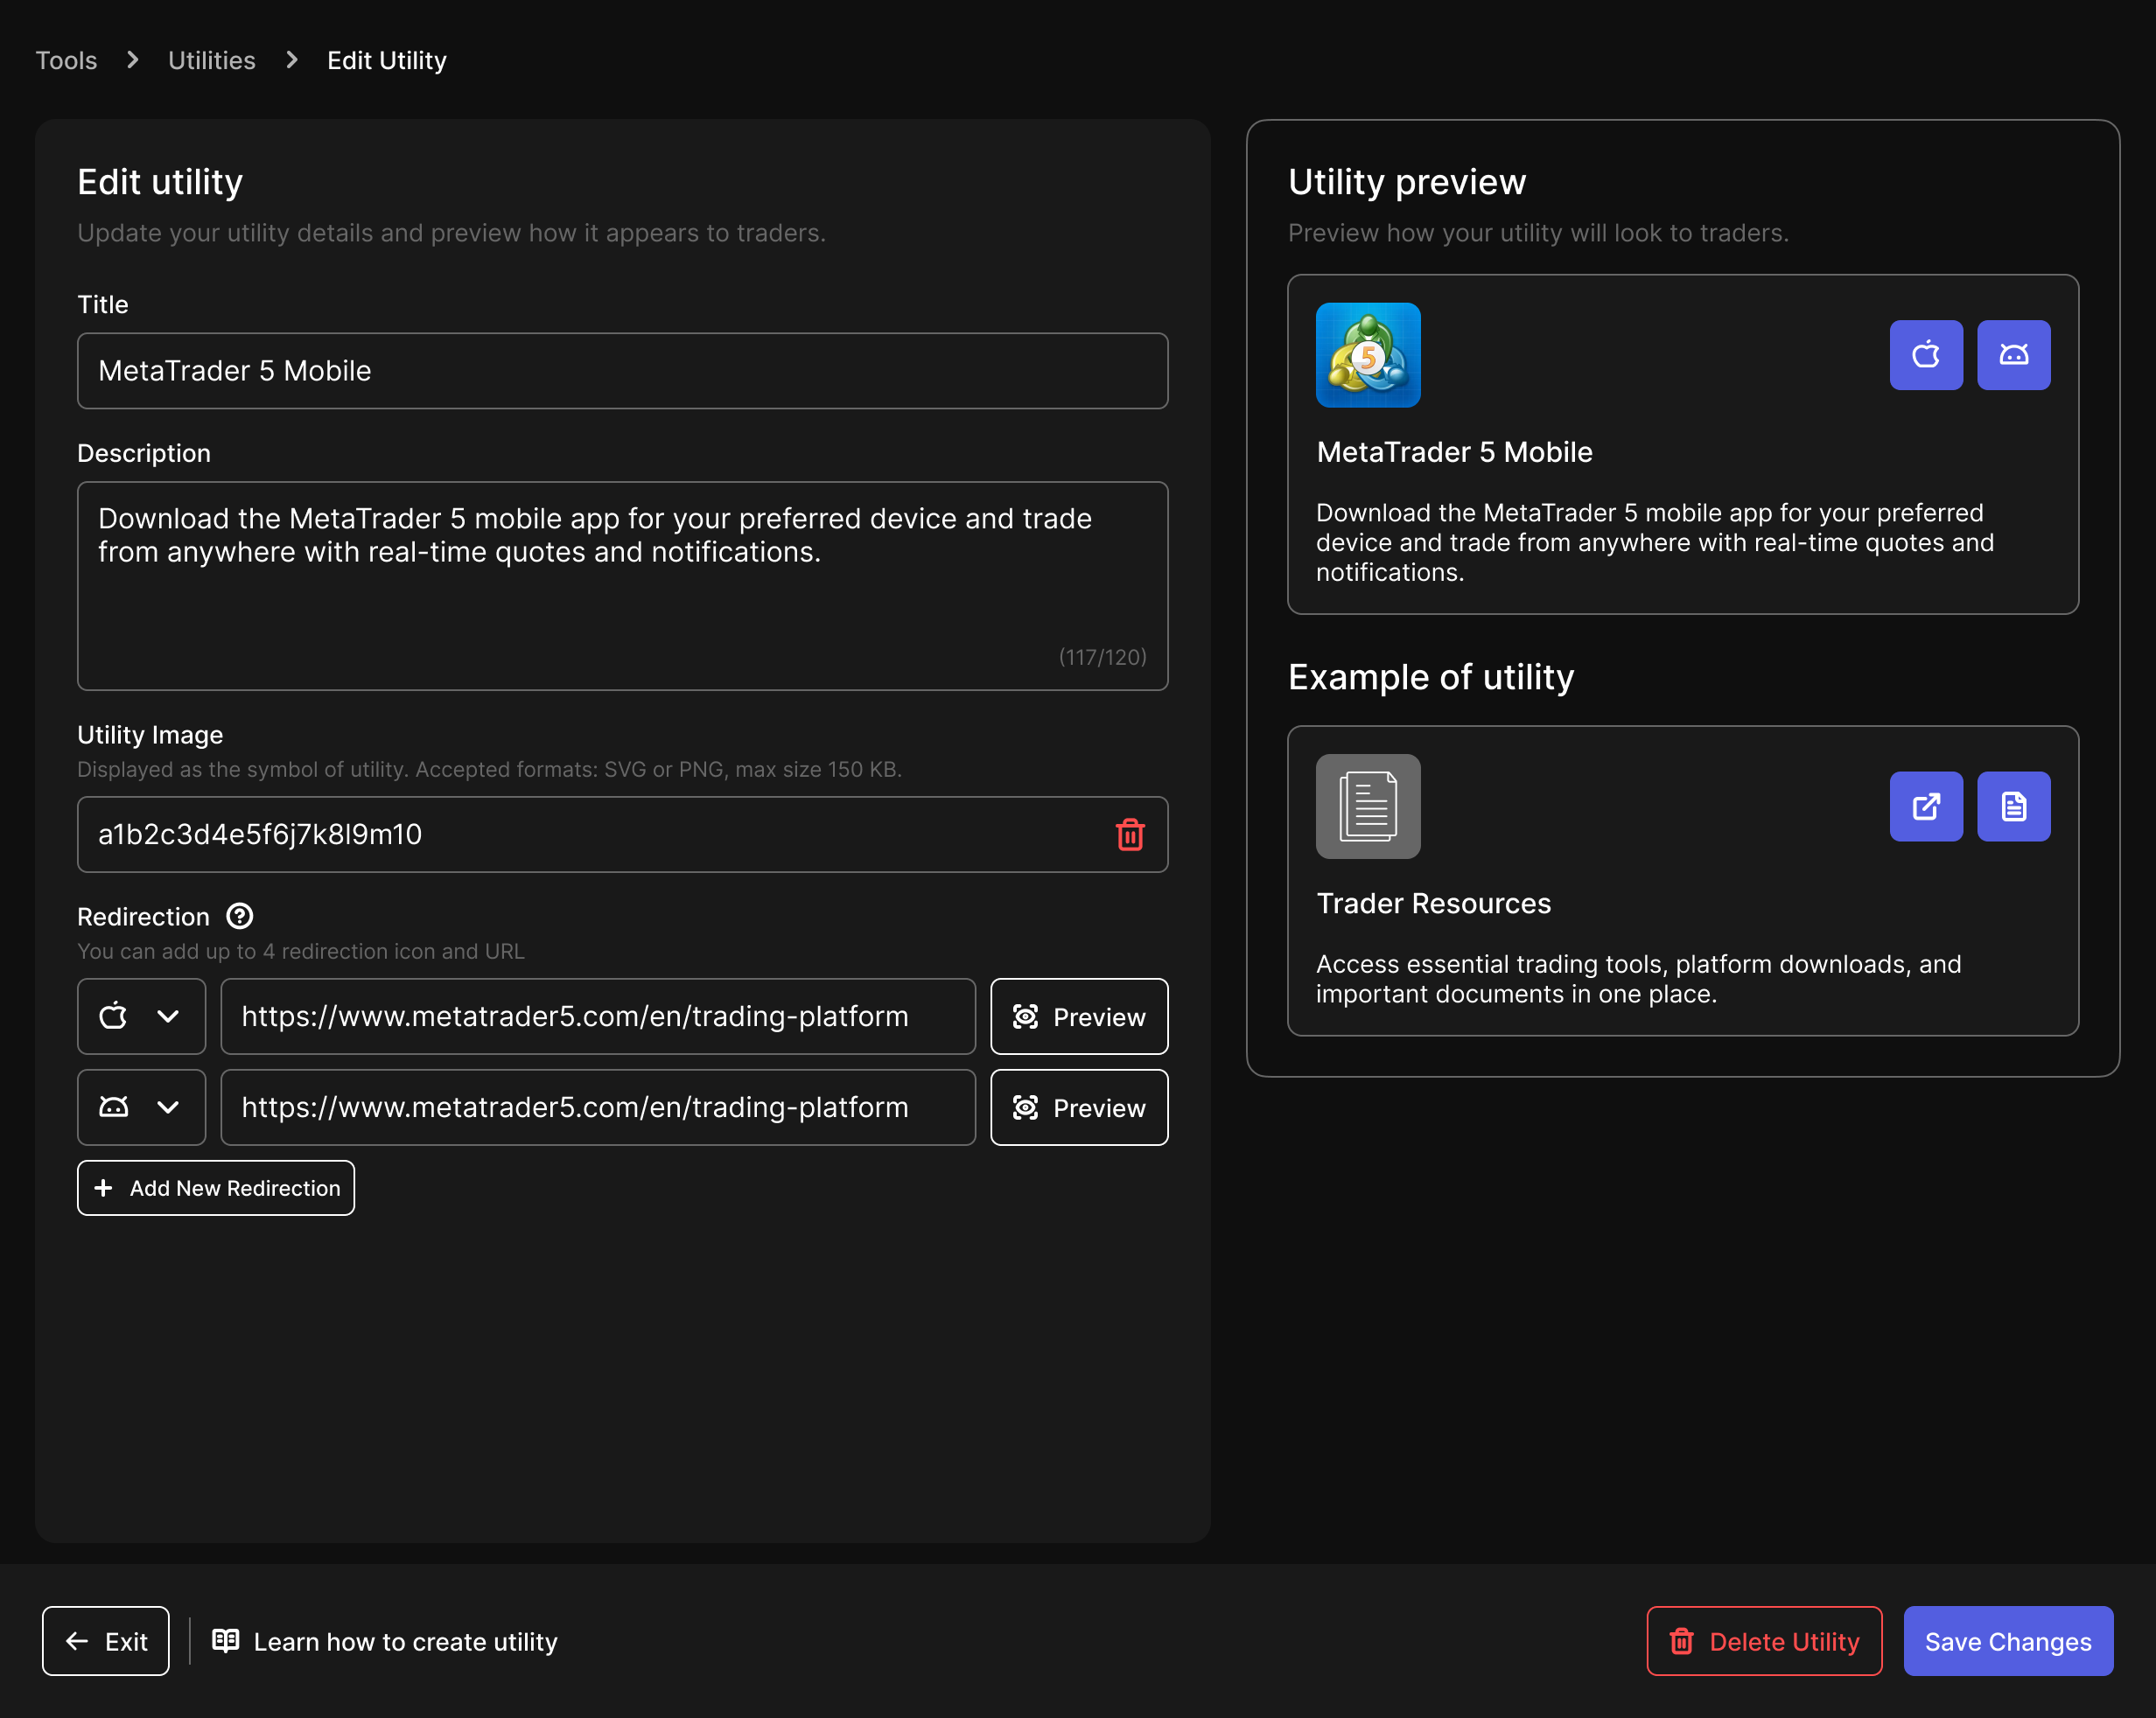Click the Redirection help question mark icon
Viewport: 2156px width, 1718px height.
[240, 916]
